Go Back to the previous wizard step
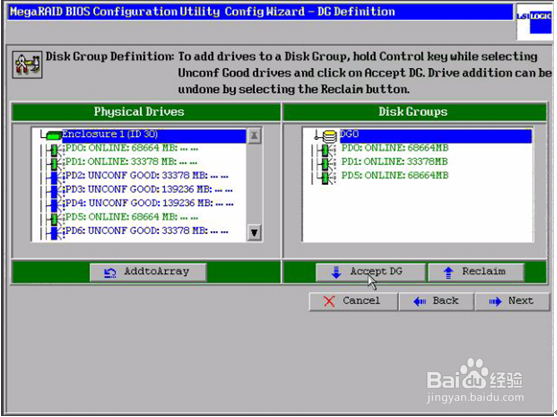 coord(436,302)
